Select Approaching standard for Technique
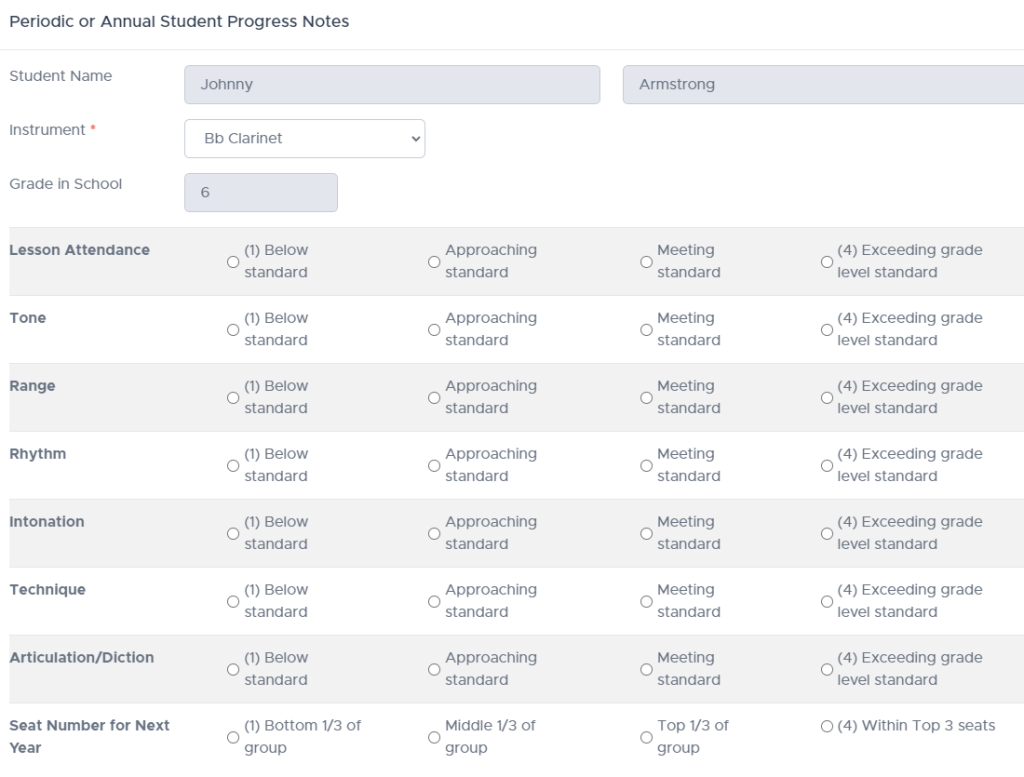The width and height of the screenshot is (1024, 777). [x=434, y=602]
